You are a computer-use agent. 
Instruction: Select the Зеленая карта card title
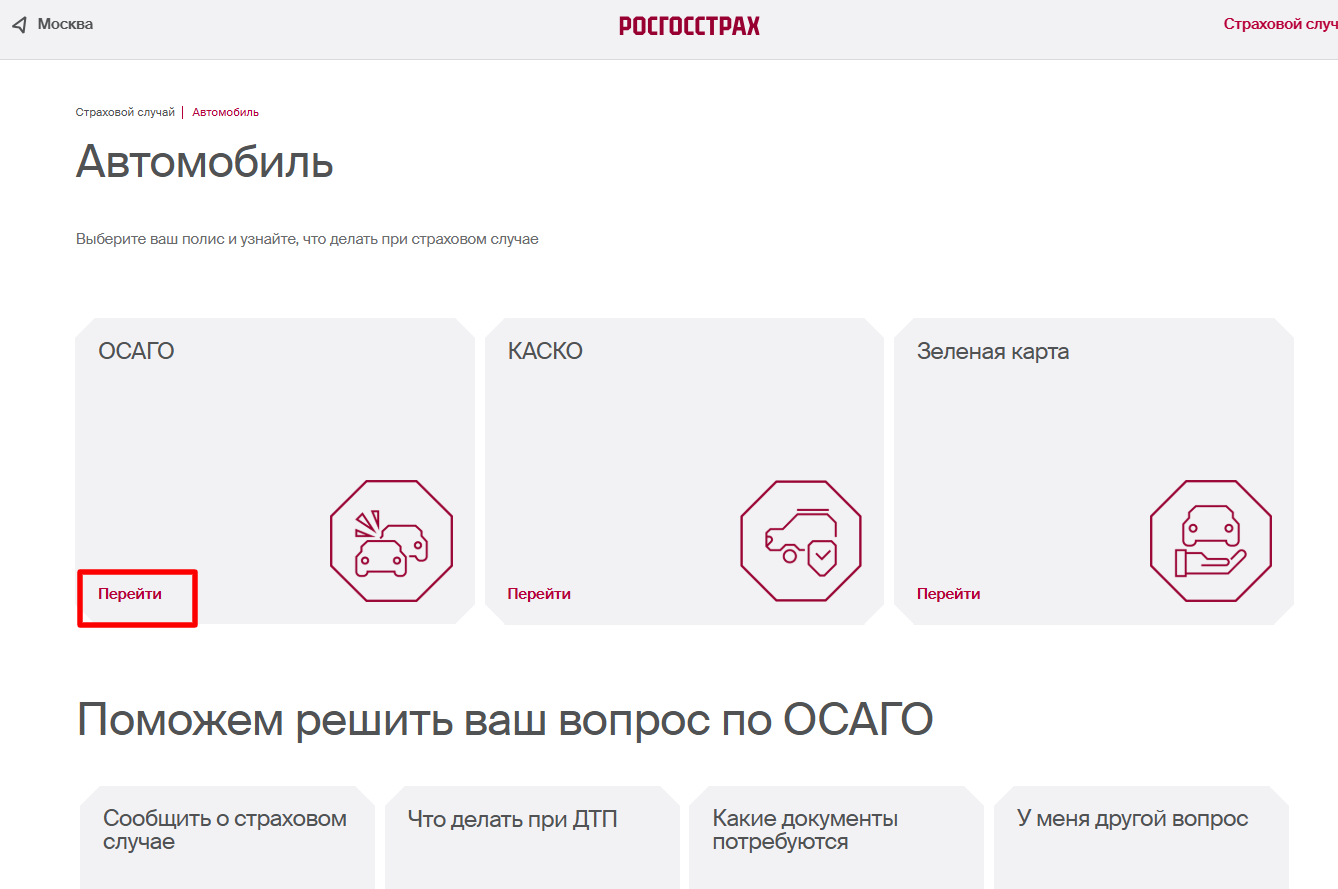click(992, 352)
